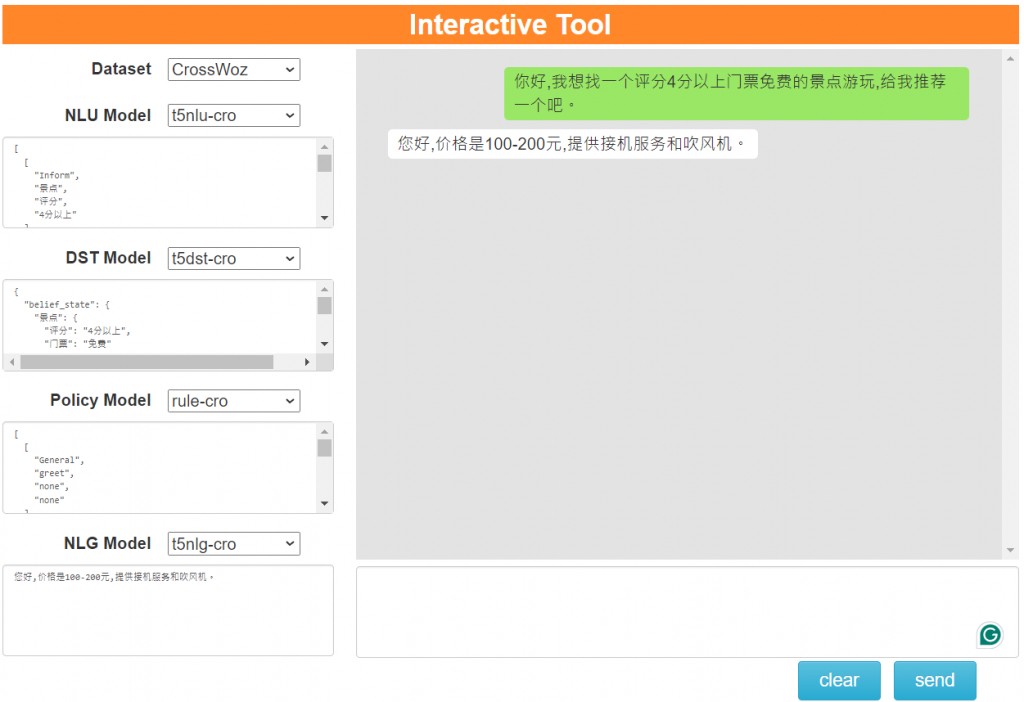Screen dimensions: 1024x702
Task: Click "Inform" in the NLU output
Action: pos(56,175)
